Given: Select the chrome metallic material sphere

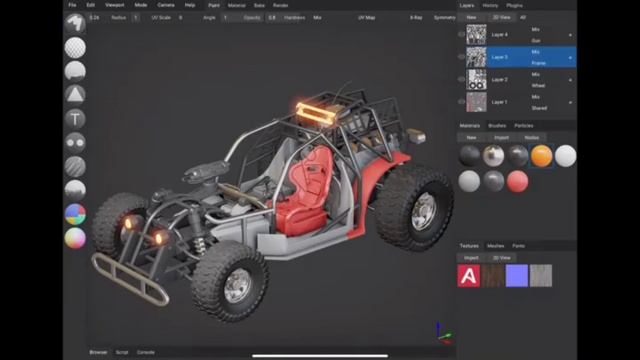Looking at the screenshot, I should click(x=493, y=156).
